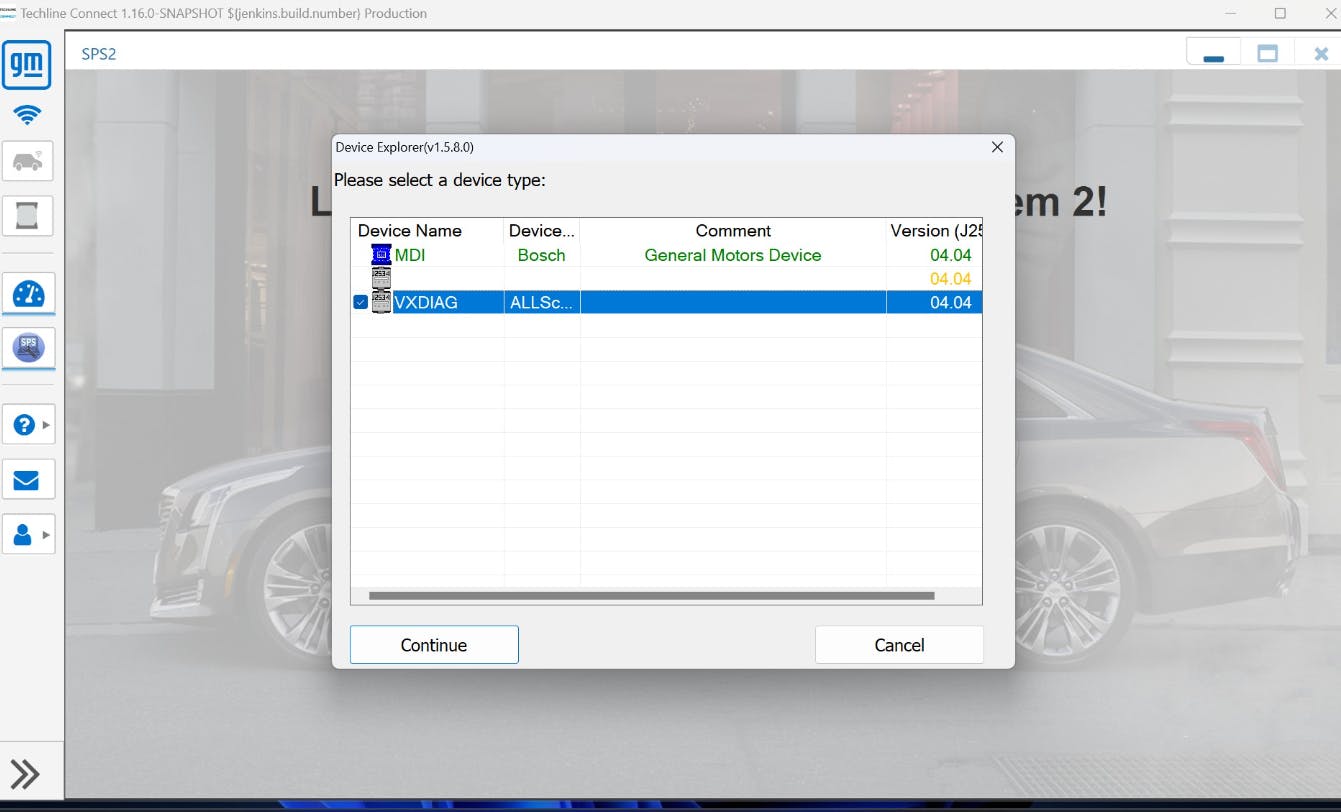Open the dashboard gauge icon
Viewport: 1341px width, 812px height.
coord(28,294)
